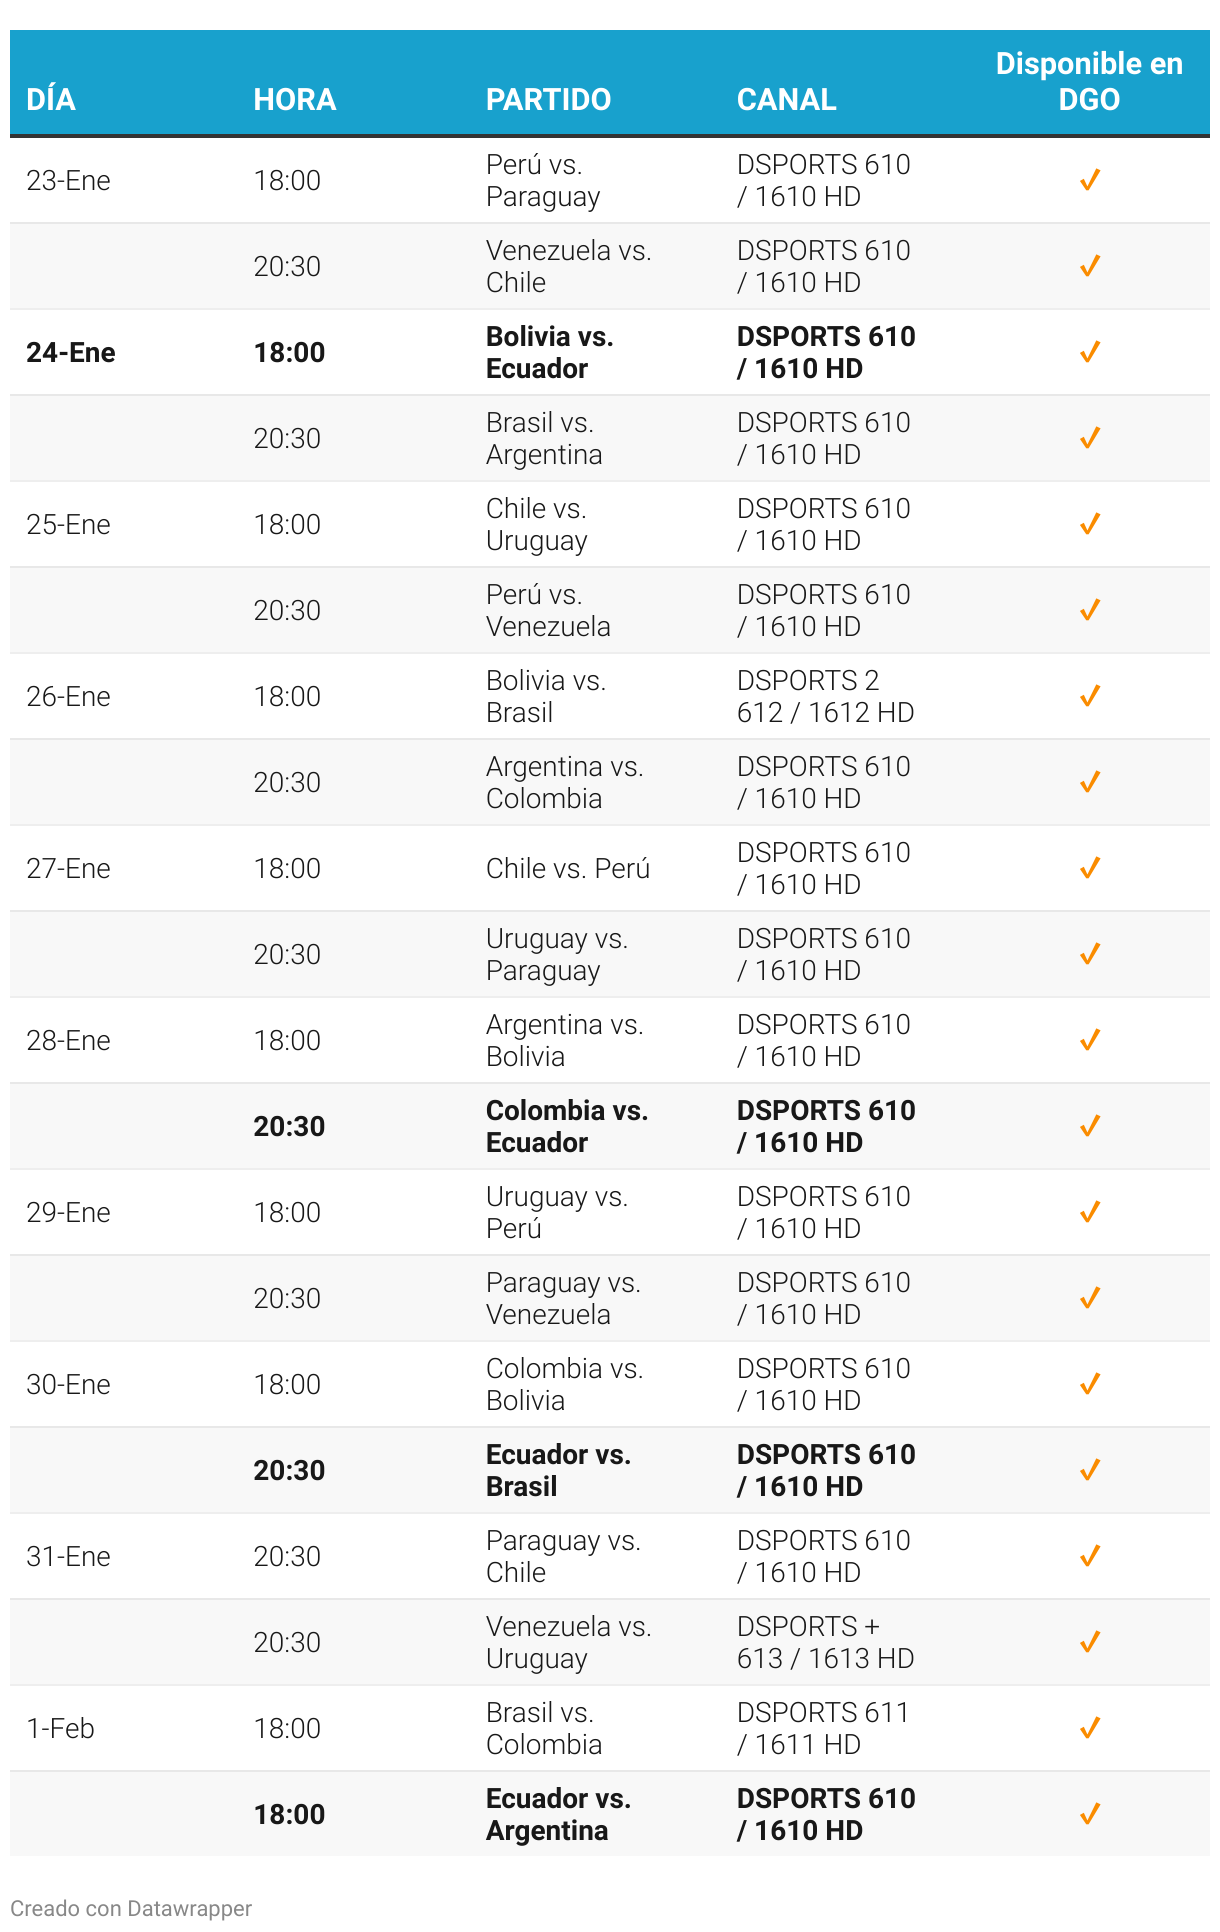Select the 24-Ene date cell
This screenshot has height=1932, width=1220.
click(71, 352)
